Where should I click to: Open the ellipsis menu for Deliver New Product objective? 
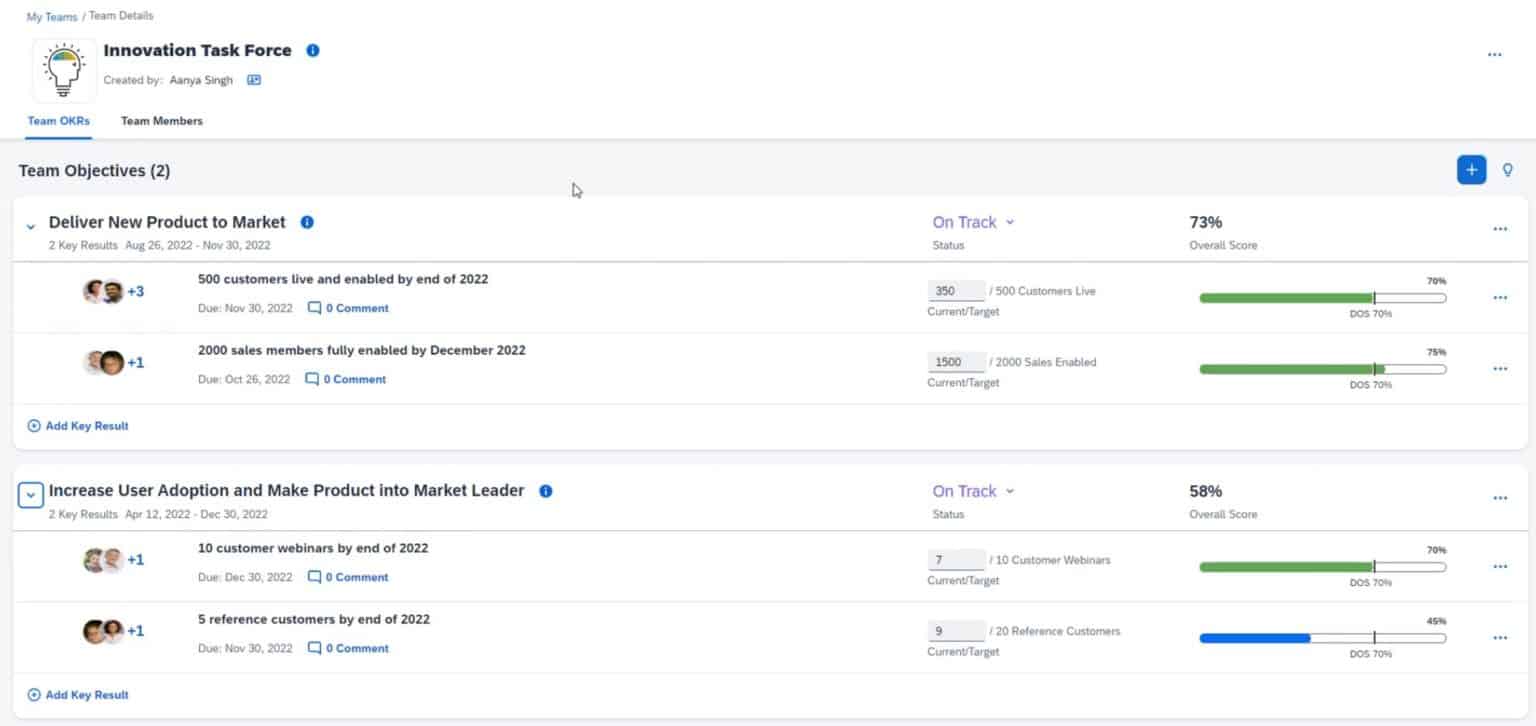[1500, 228]
